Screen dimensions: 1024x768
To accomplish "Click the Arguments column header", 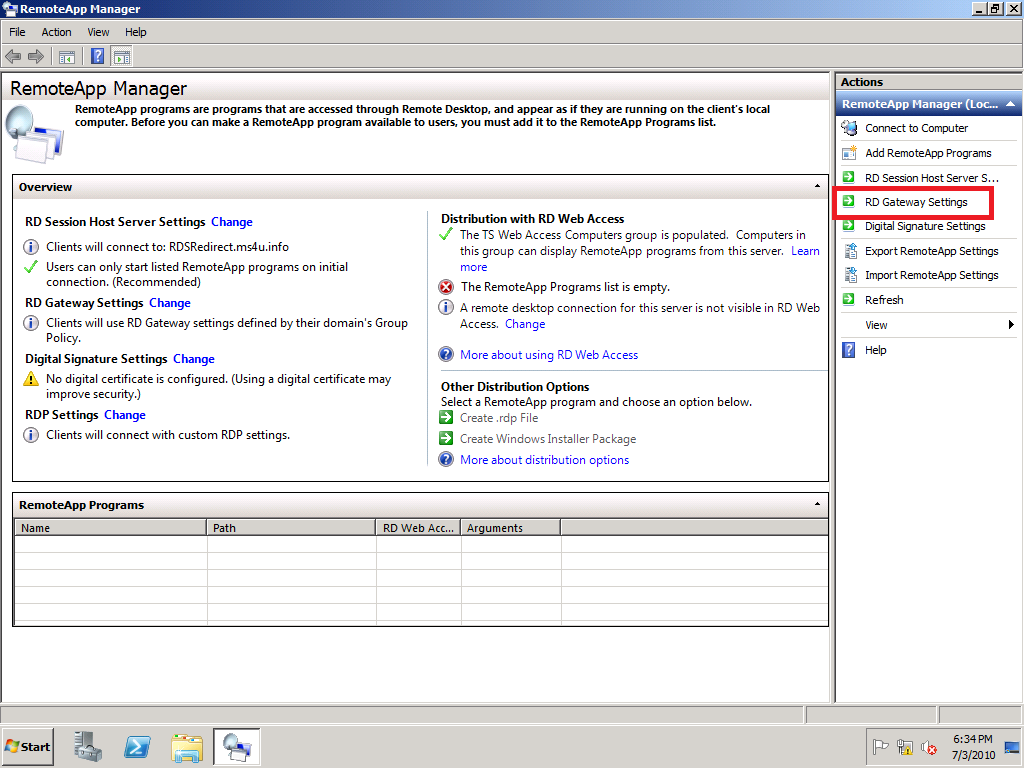I will point(511,528).
